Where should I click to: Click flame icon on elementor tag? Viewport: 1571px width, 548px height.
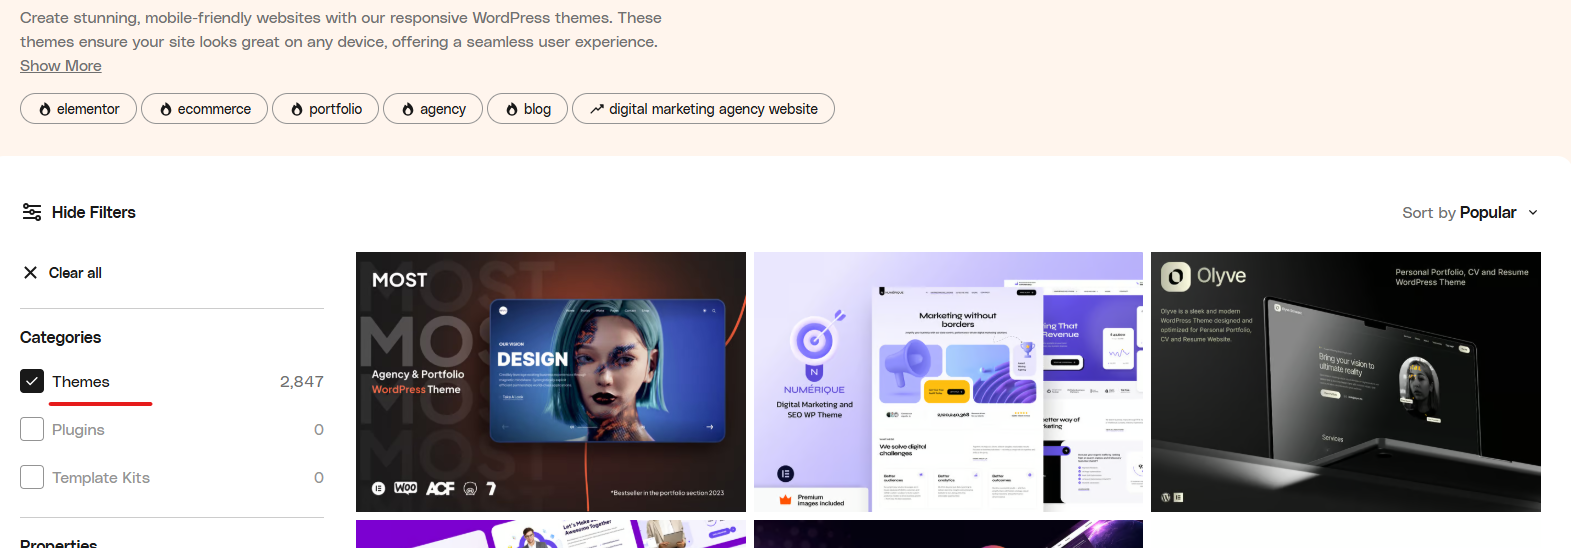45,109
